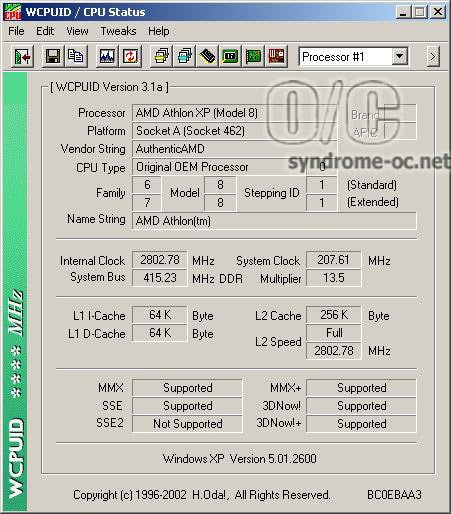Screen dimensions: 451x514
Task: Click the toolbar overflow chevron arrow
Action: pos(433,57)
